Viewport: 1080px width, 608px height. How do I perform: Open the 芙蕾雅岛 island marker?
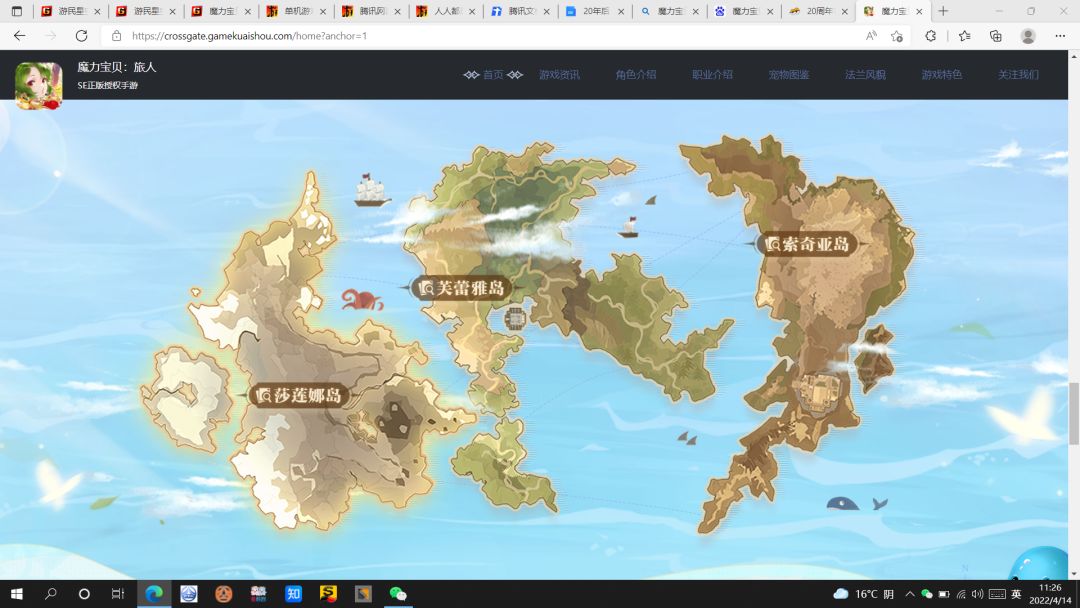[x=462, y=288]
